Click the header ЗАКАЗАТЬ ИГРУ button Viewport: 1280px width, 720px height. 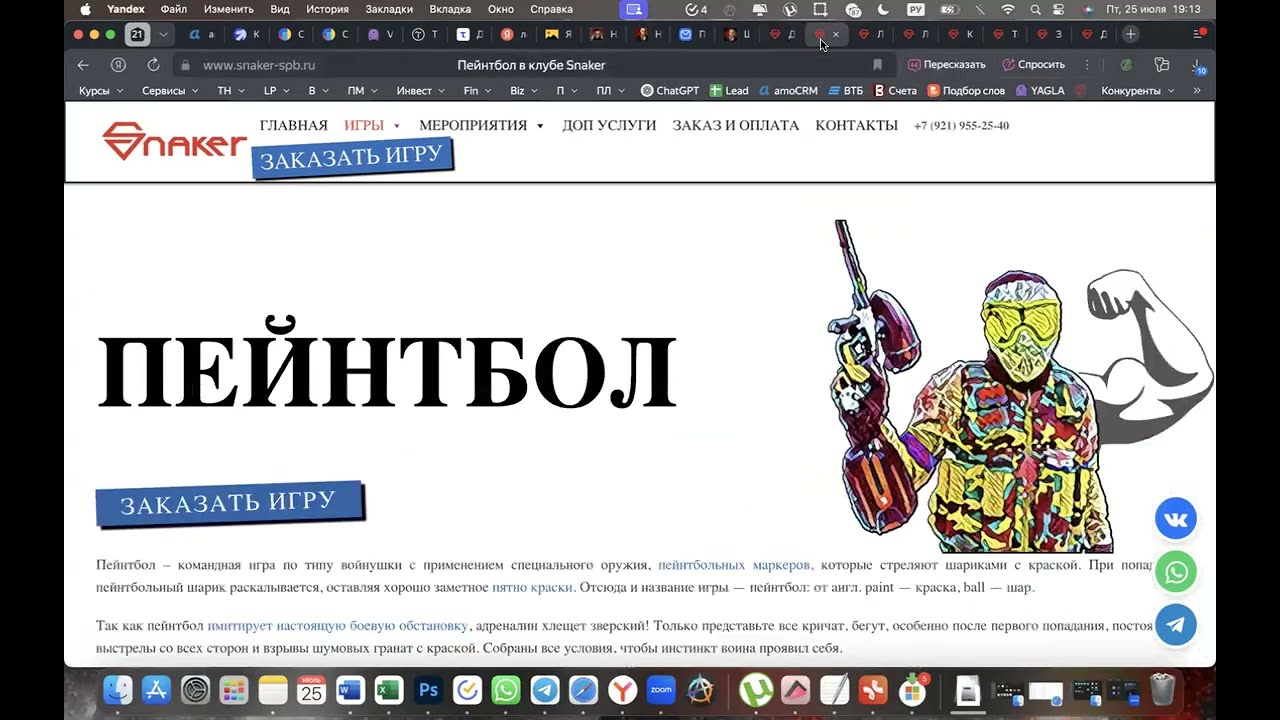(352, 158)
